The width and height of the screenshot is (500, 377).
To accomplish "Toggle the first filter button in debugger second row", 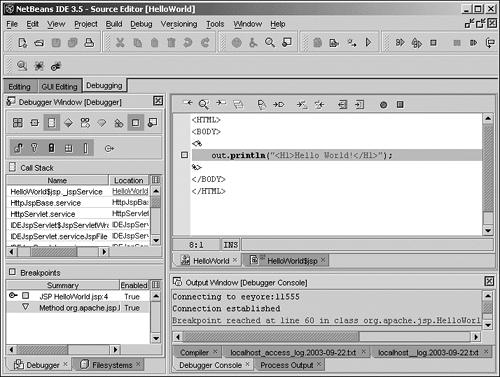I will coord(18,148).
